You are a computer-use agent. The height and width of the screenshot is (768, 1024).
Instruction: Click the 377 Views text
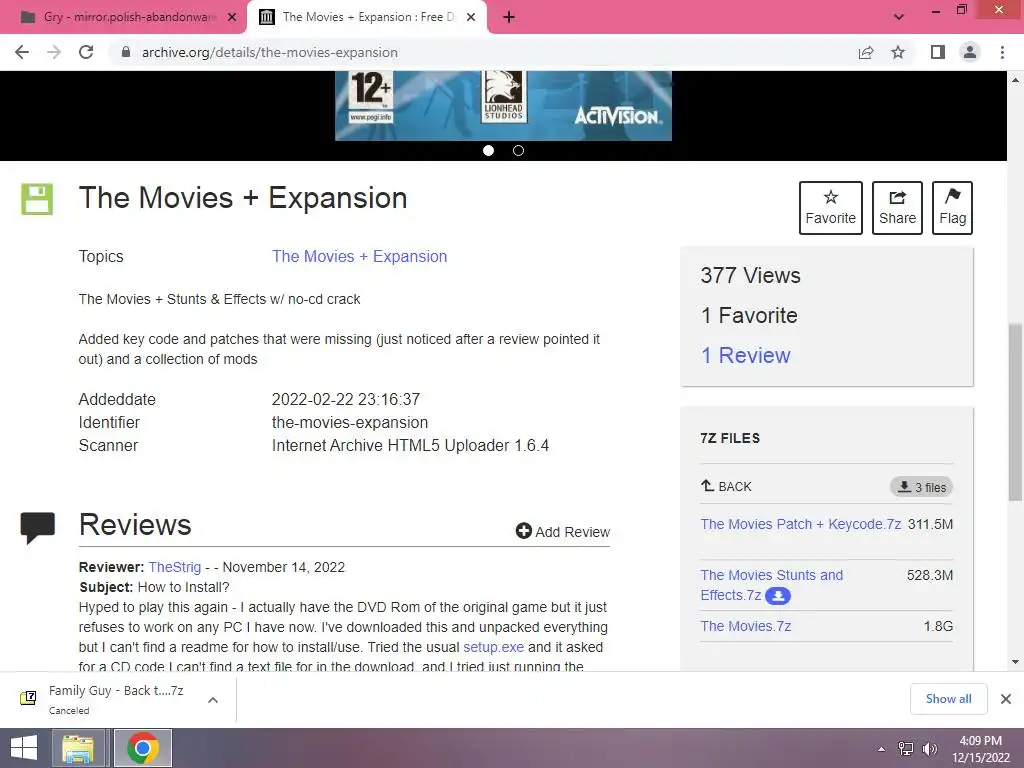tap(750, 276)
